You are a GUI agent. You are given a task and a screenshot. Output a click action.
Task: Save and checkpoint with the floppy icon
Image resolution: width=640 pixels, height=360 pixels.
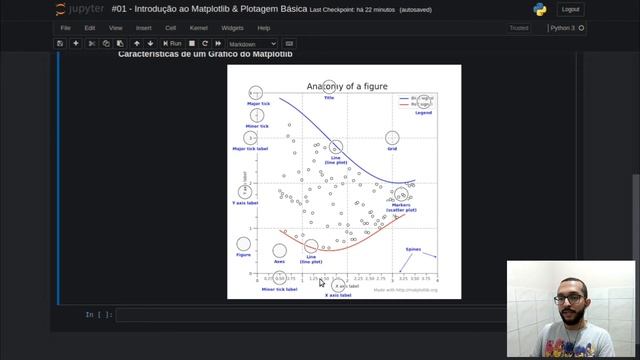[x=60, y=44]
